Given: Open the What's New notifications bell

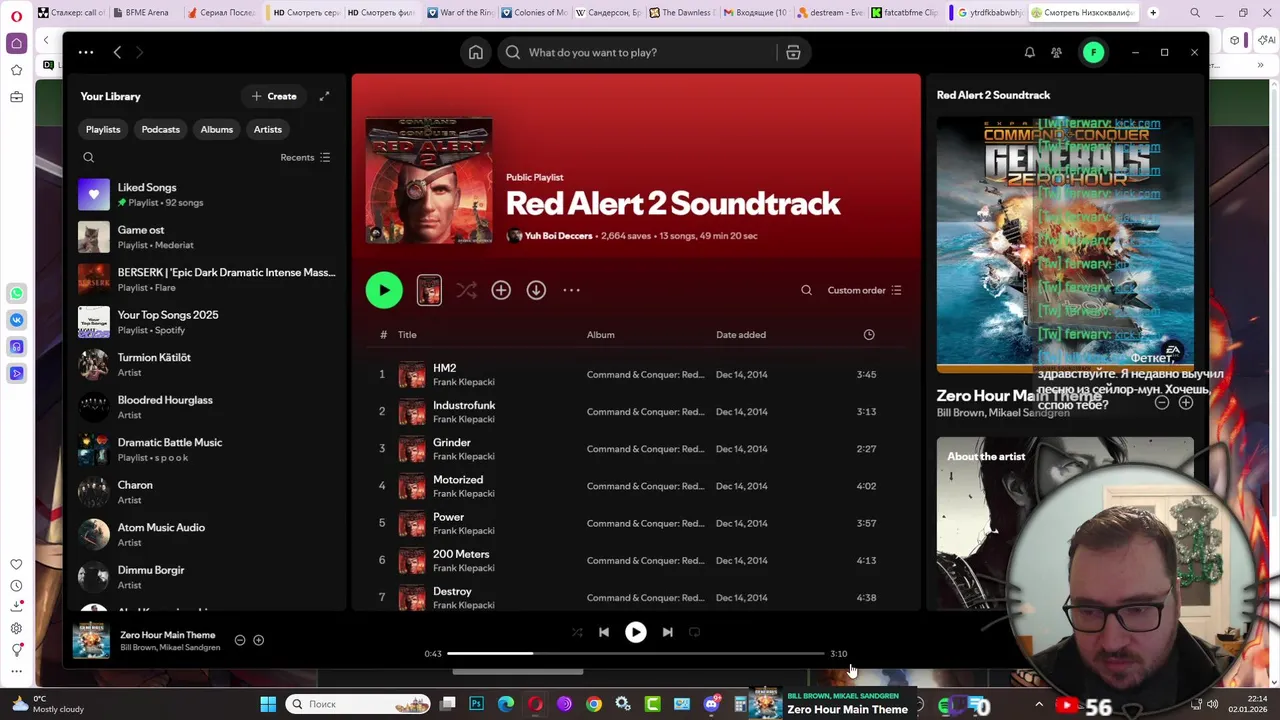Looking at the screenshot, I should [1029, 52].
